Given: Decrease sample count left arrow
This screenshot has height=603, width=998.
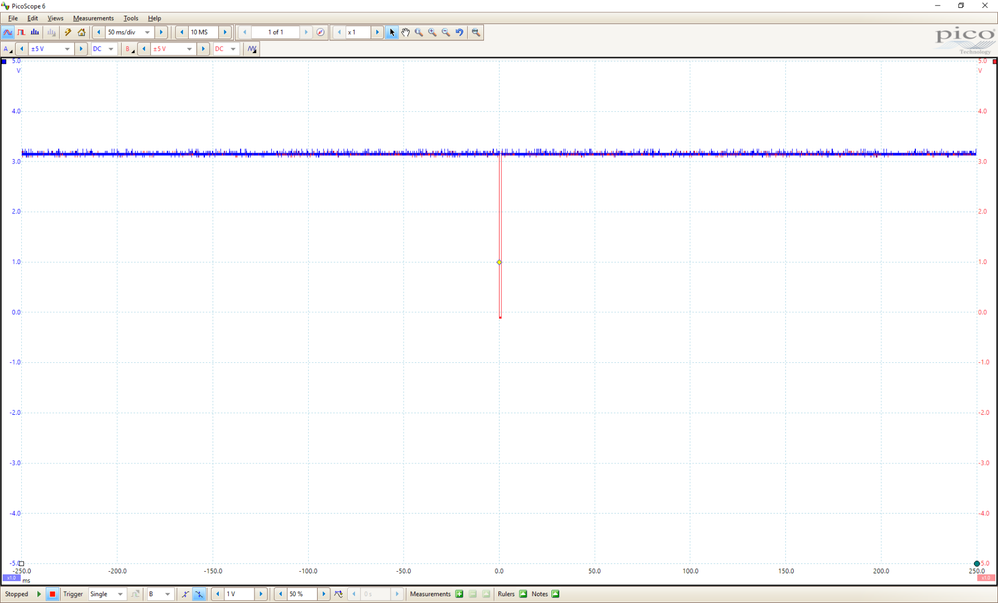Looking at the screenshot, I should (182, 32).
